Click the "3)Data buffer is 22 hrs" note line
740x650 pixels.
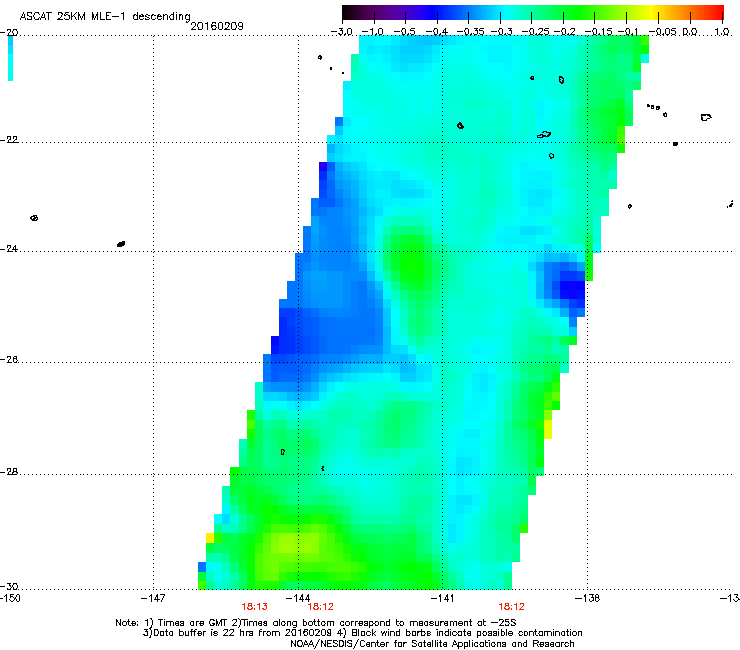tap(362, 633)
